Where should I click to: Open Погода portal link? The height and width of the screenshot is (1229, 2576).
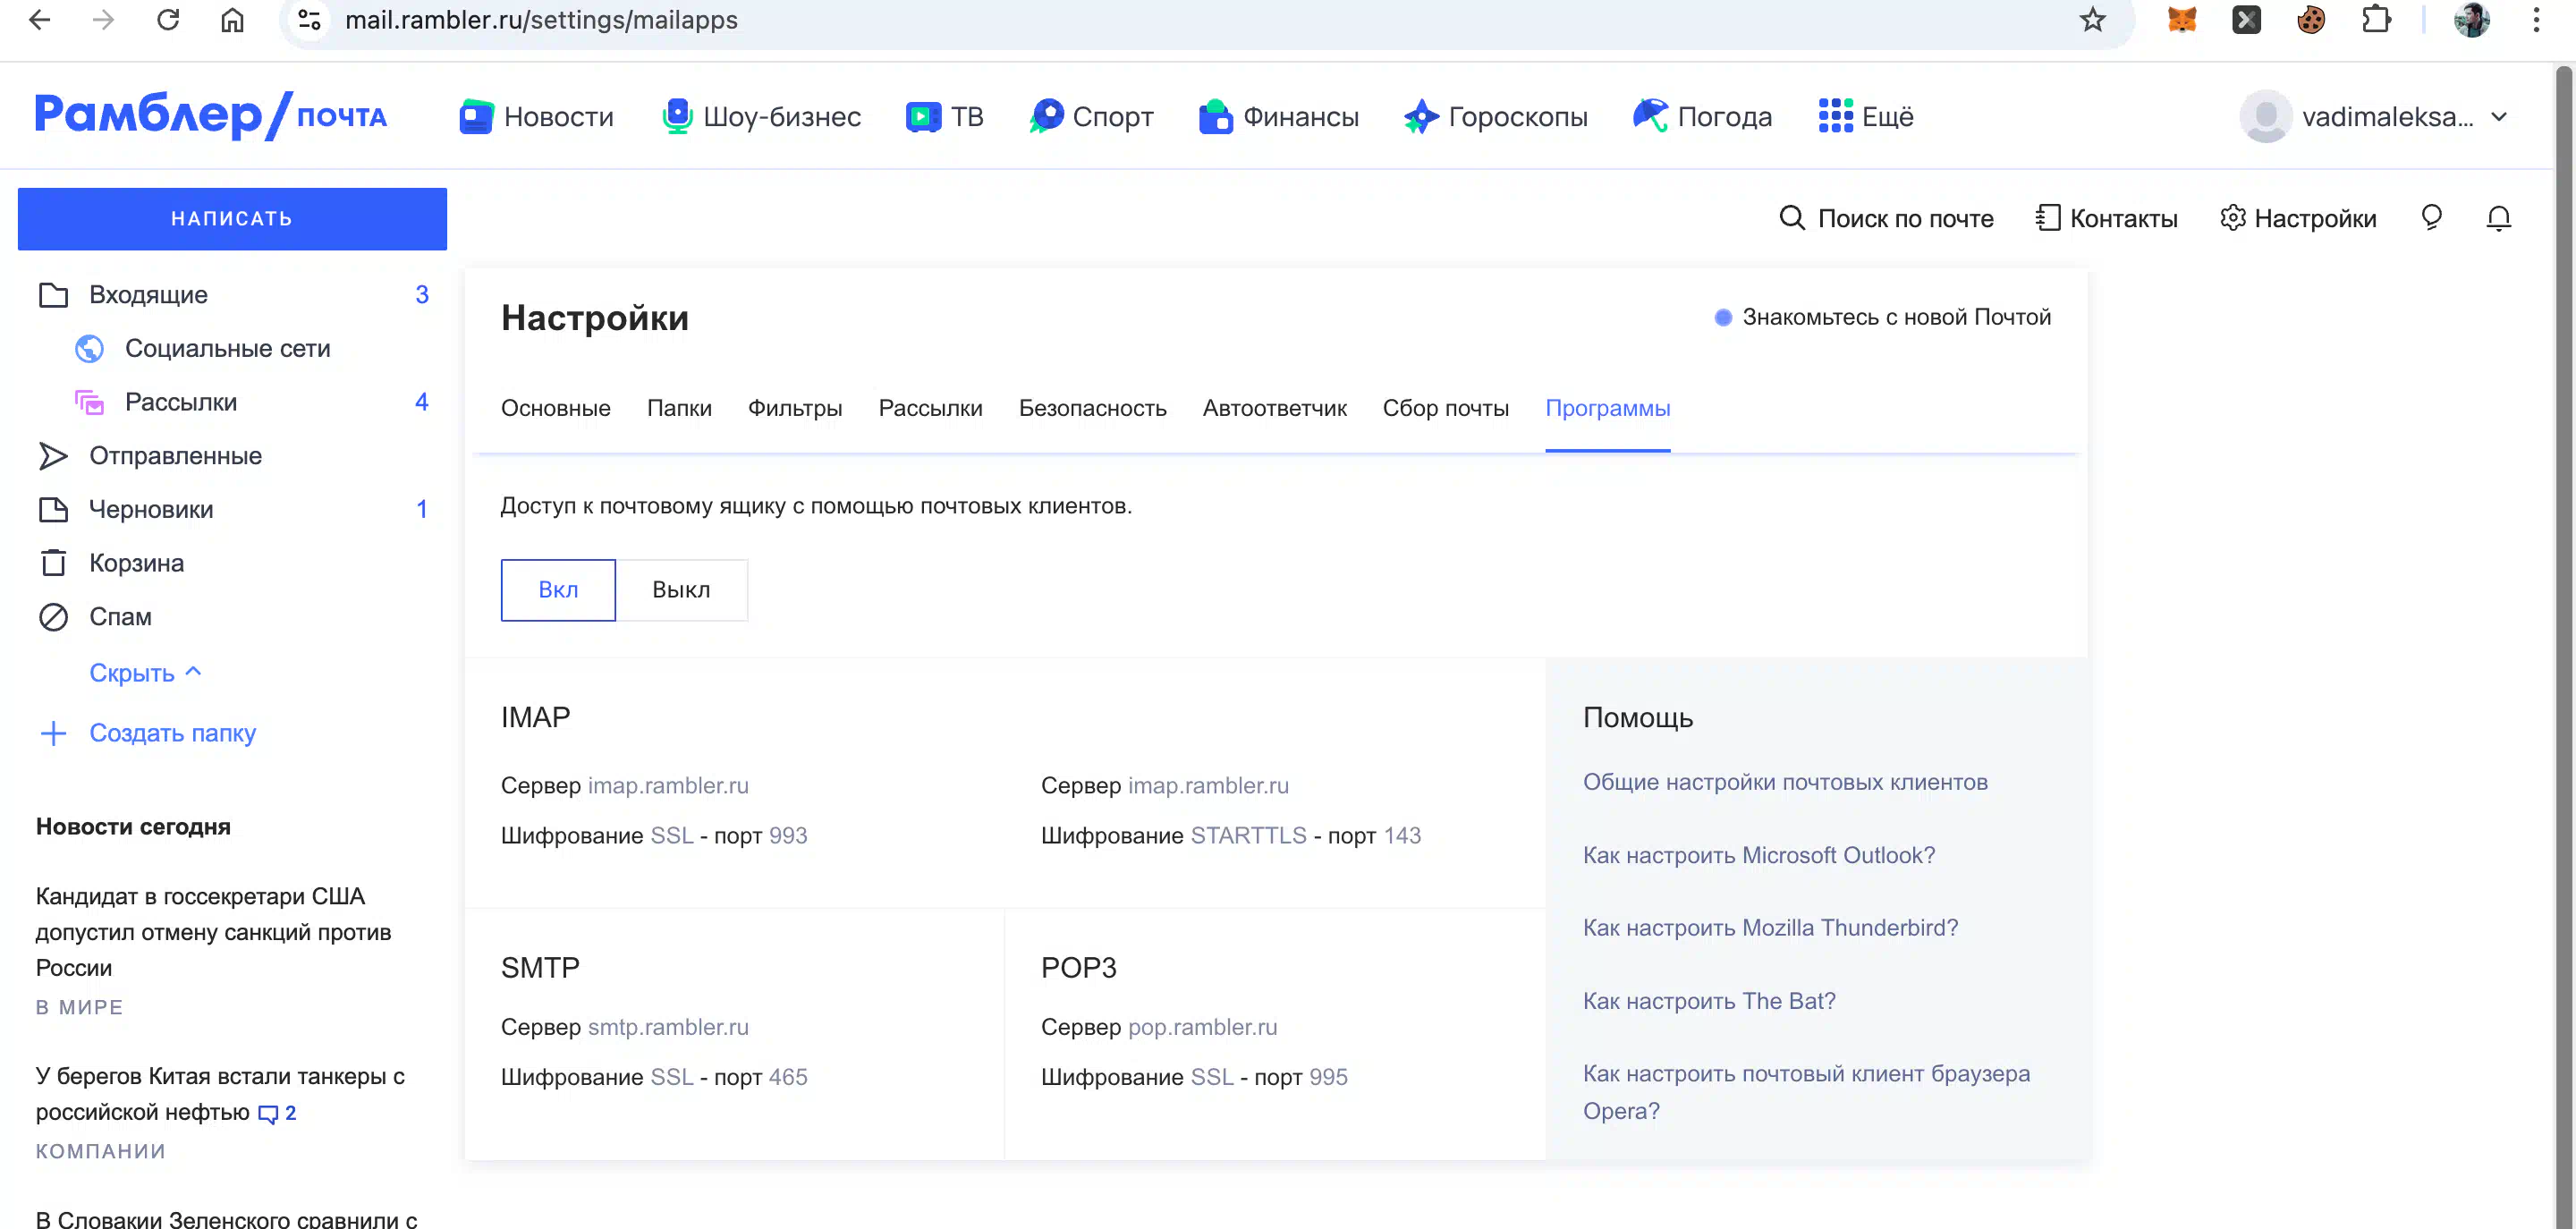coord(1703,117)
